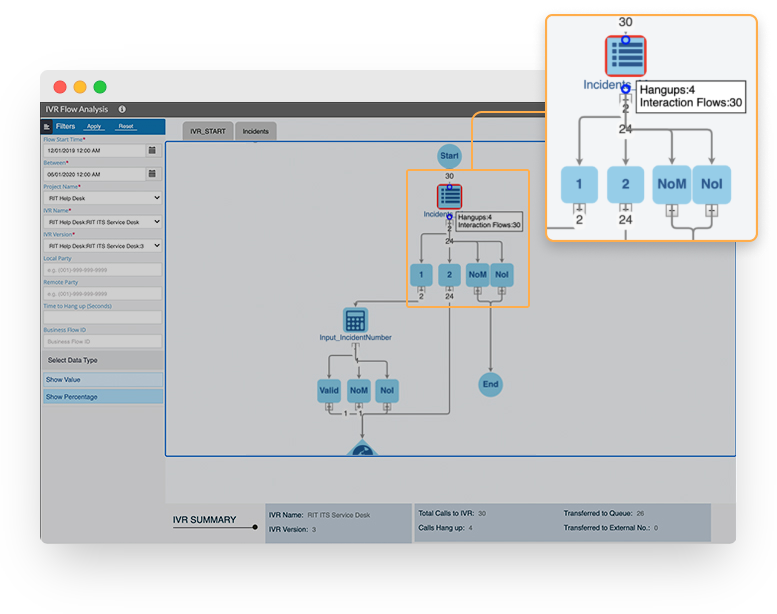This screenshot has height=614, width=777.
Task: Choose the Show Percentage option
Action: tap(103, 397)
